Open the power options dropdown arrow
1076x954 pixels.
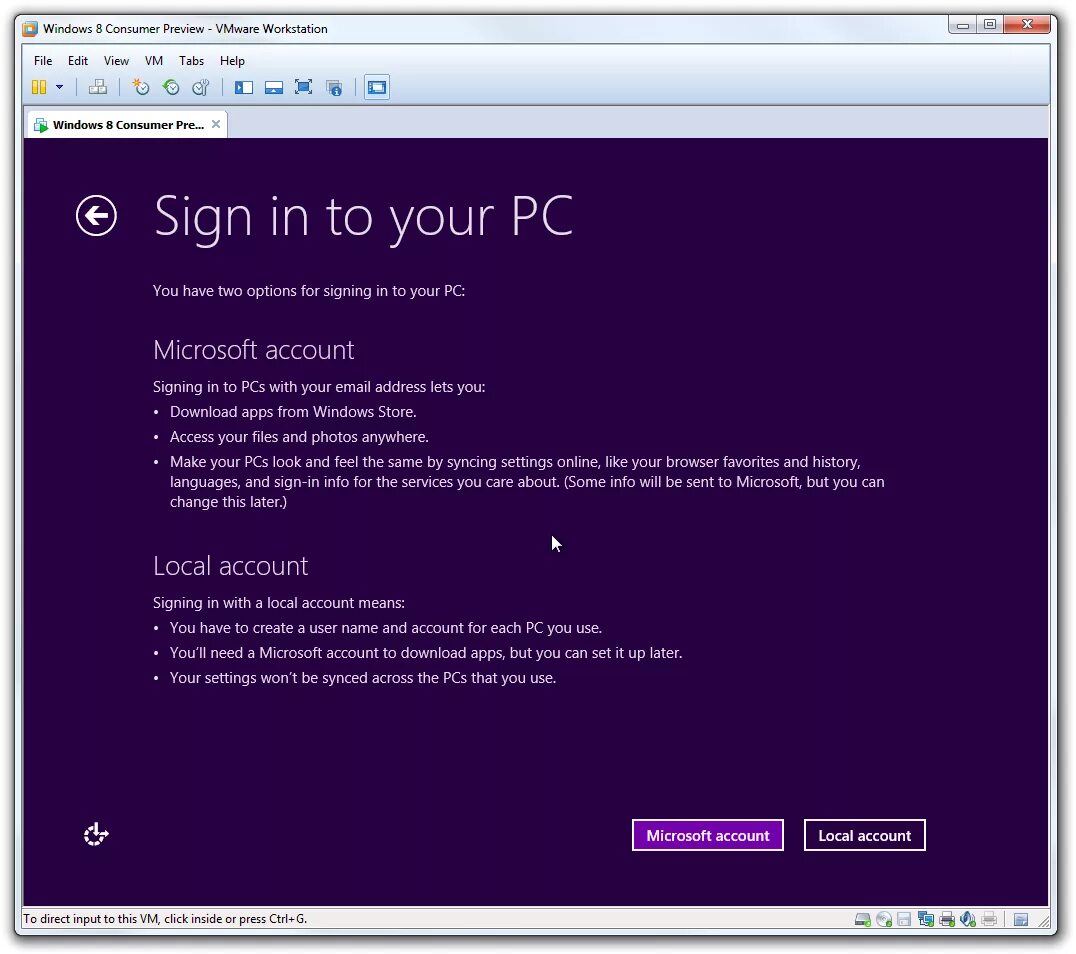pyautogui.click(x=60, y=87)
